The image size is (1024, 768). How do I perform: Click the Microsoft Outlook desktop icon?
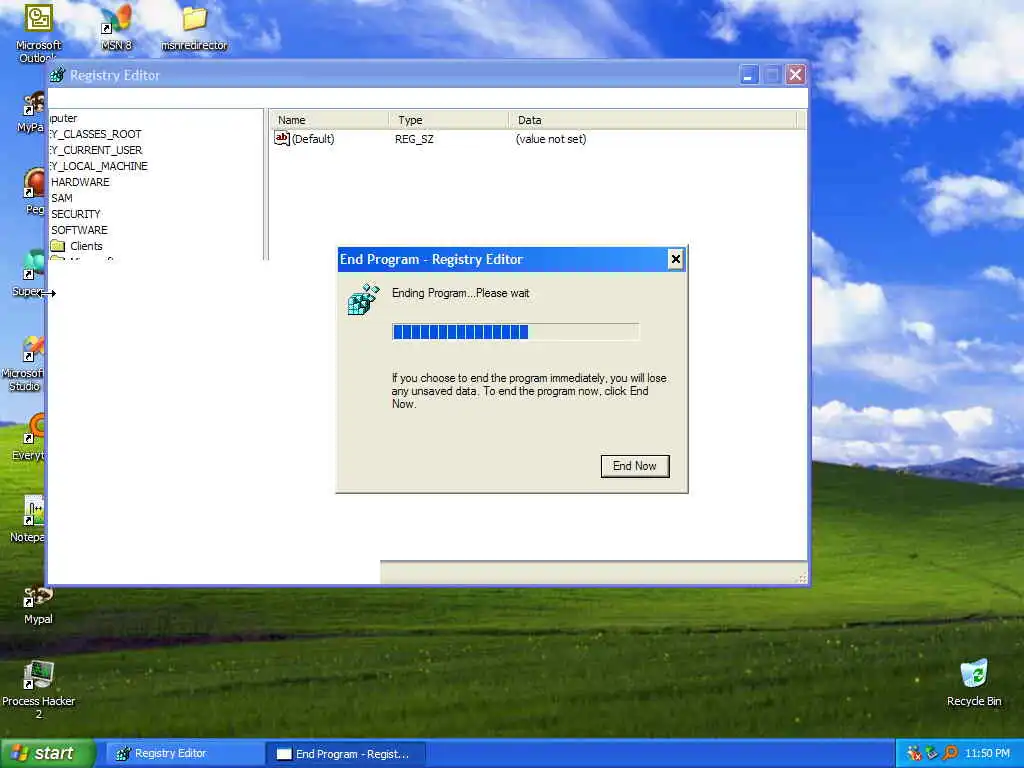coord(39,33)
